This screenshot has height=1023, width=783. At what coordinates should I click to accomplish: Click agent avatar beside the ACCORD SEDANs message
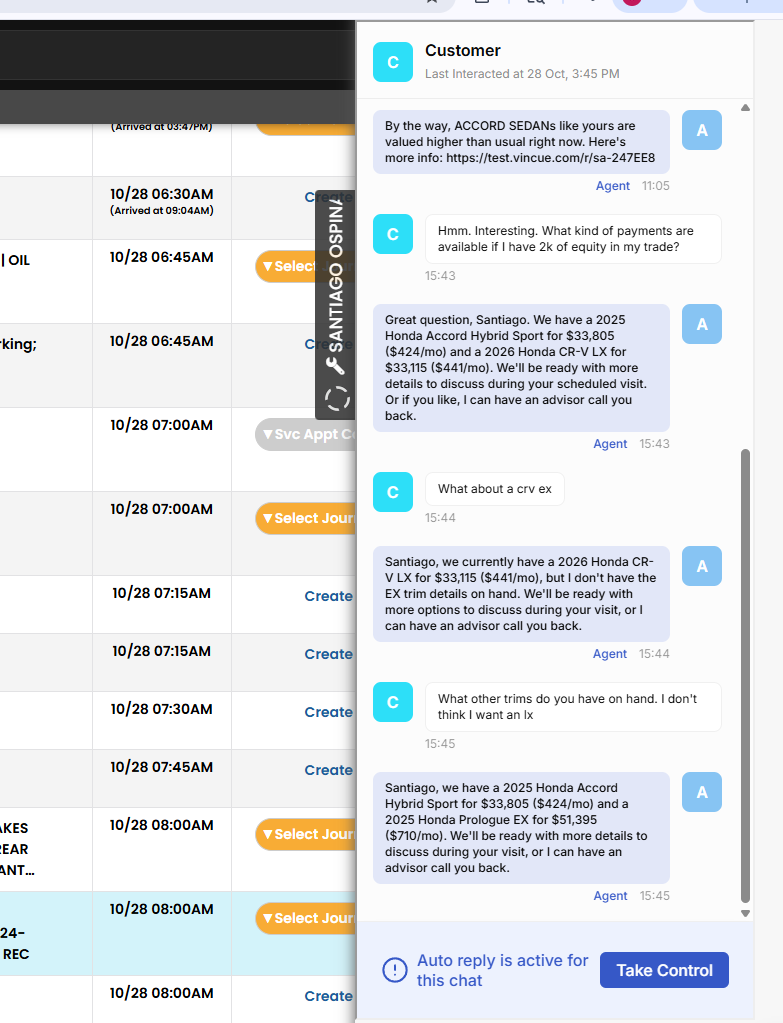[x=701, y=130]
